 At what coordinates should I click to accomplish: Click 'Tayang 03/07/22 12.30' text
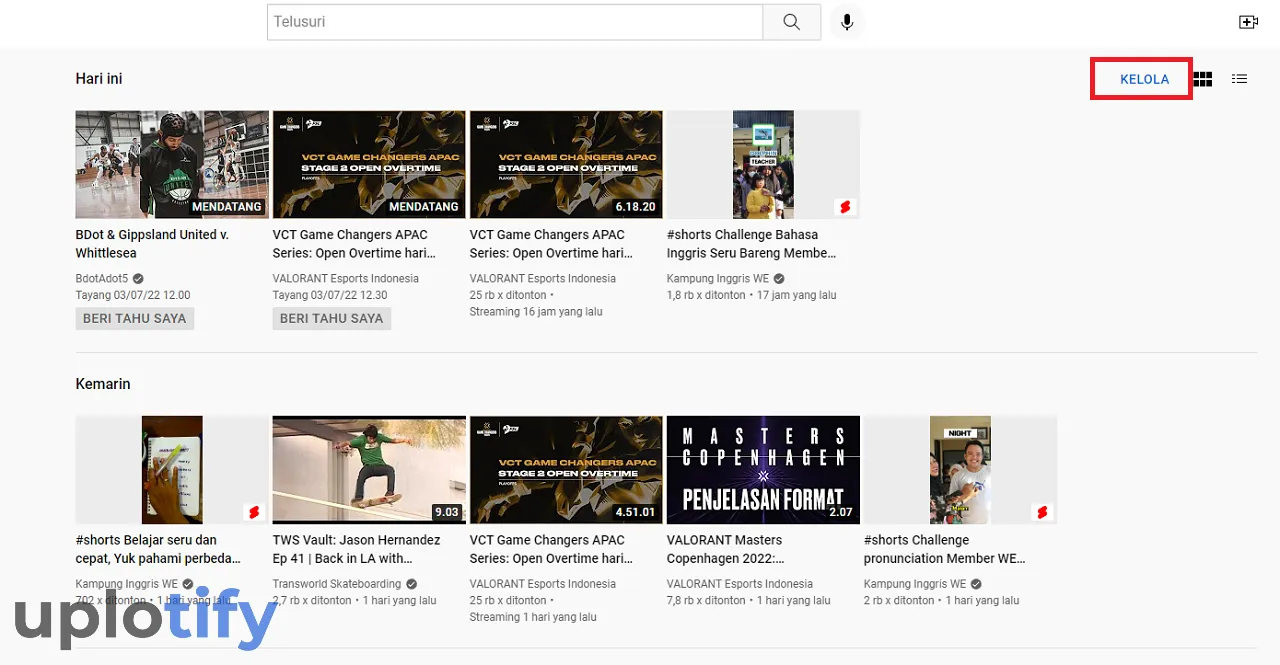330,296
